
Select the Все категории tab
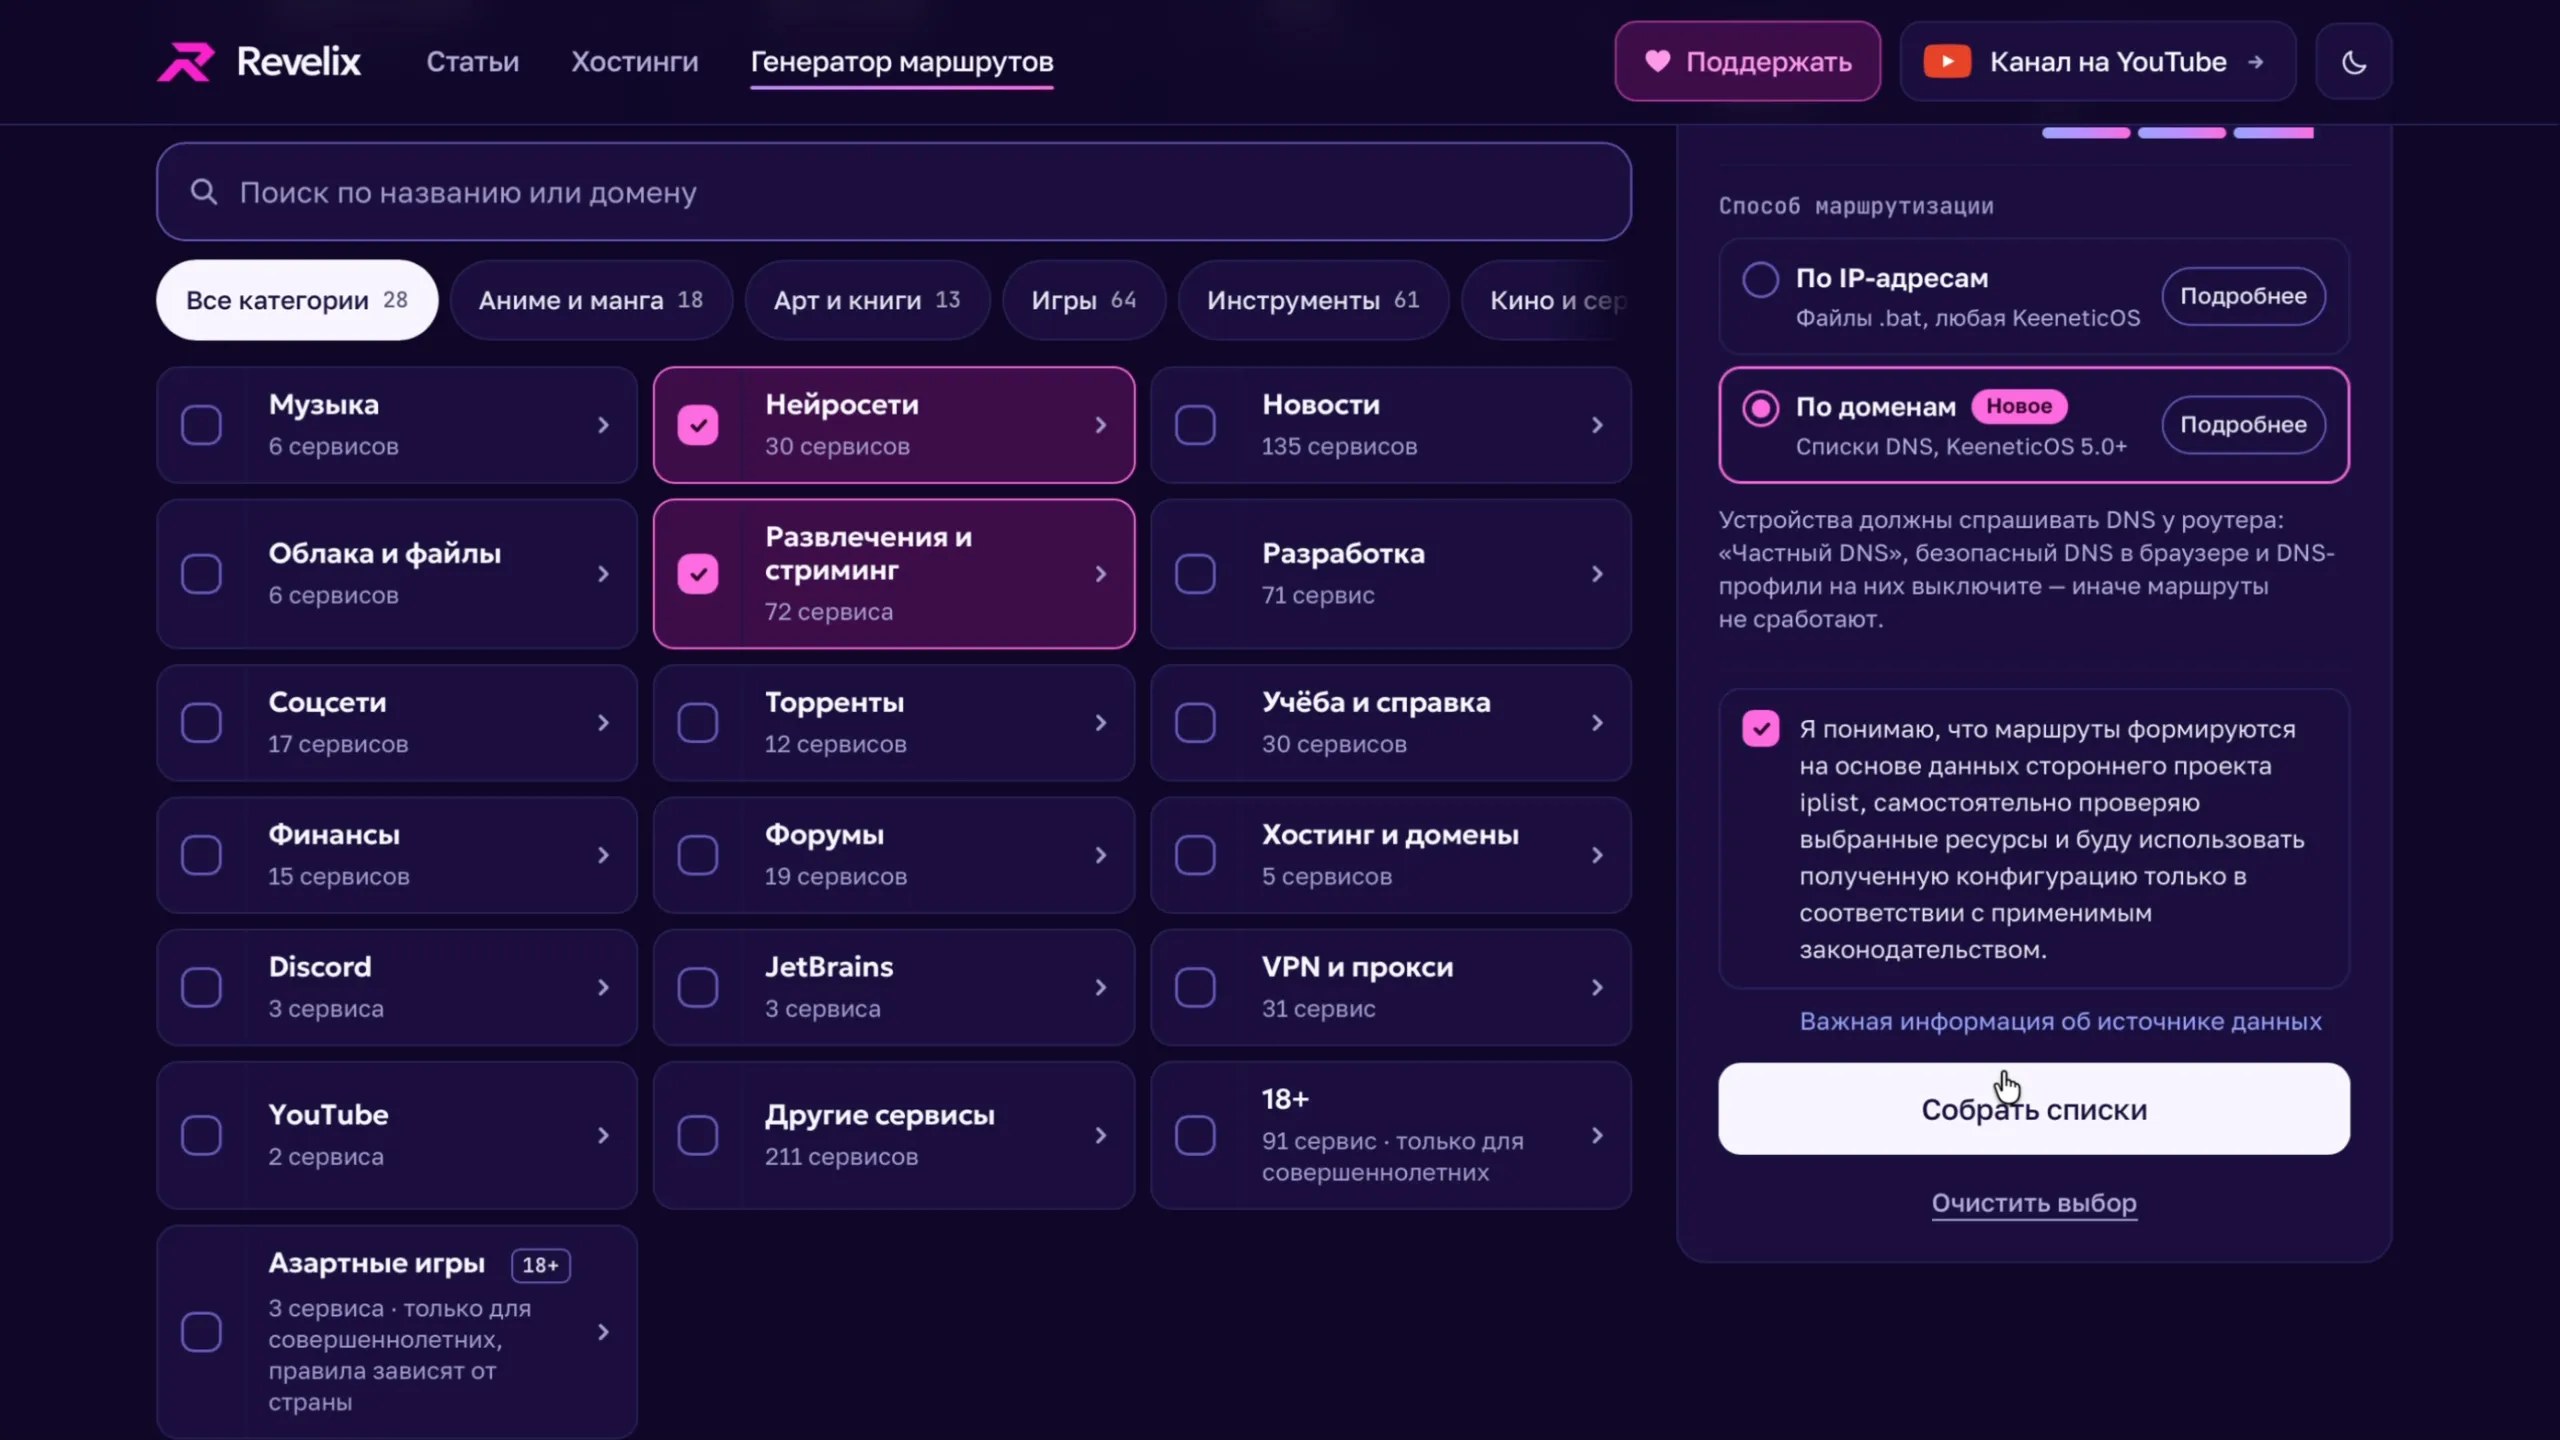click(x=297, y=300)
